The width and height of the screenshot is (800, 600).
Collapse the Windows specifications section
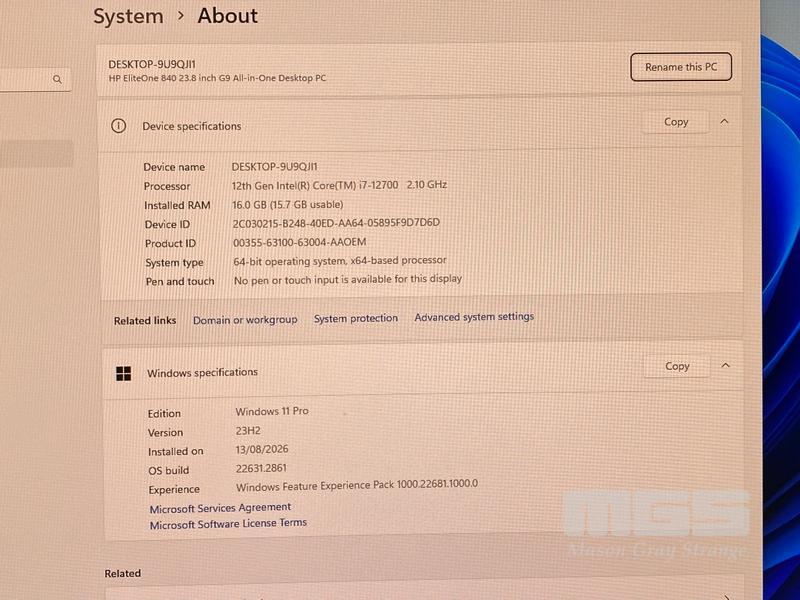point(725,365)
